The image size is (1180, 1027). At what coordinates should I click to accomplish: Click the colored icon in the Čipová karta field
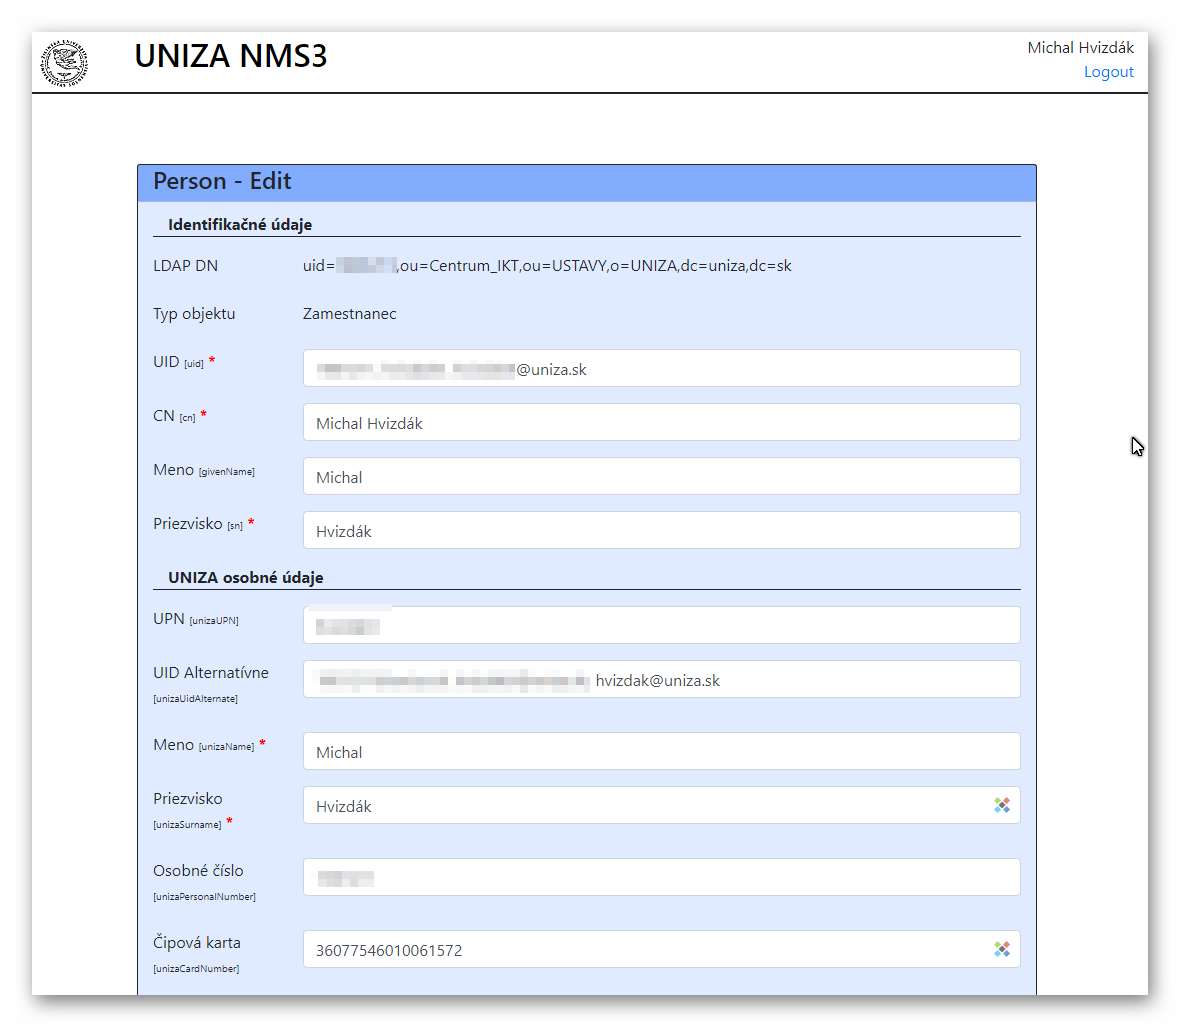(1001, 949)
